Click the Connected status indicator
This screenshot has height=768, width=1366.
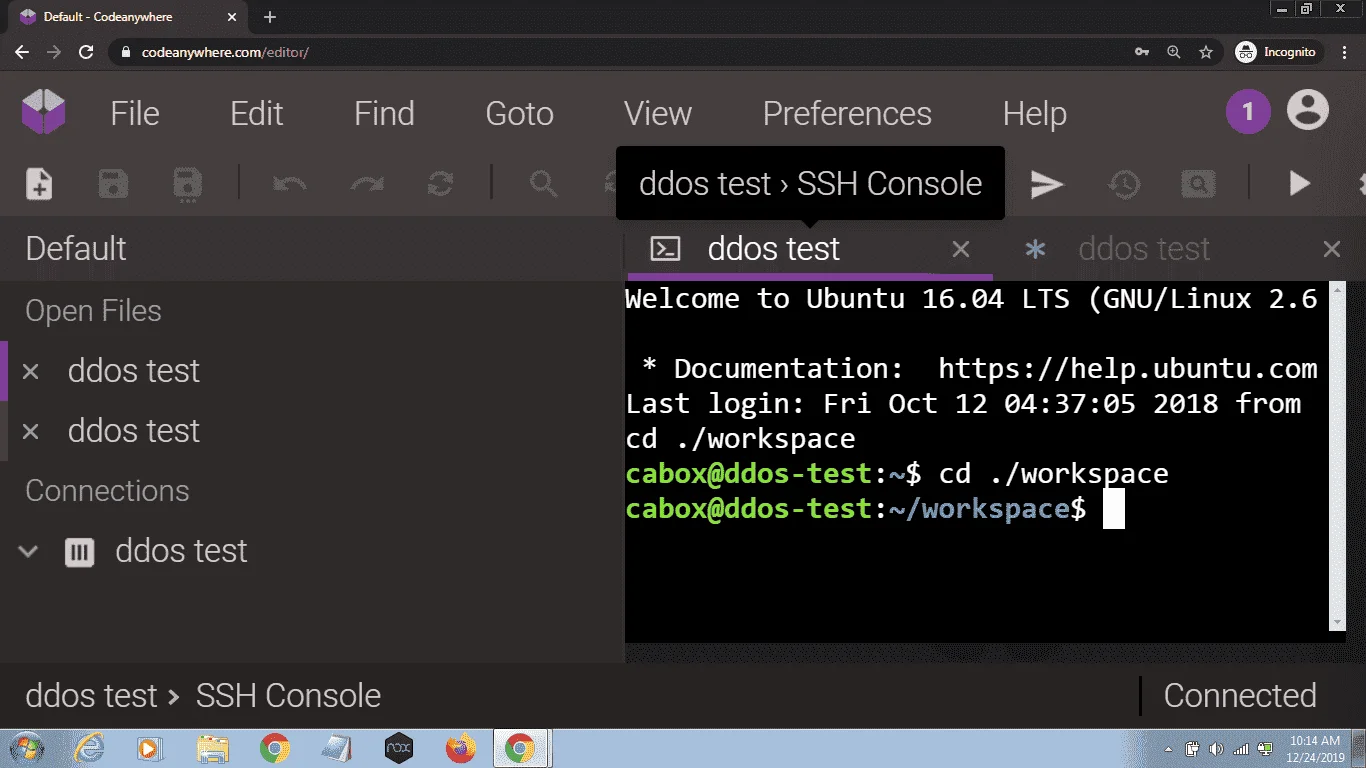1240,696
